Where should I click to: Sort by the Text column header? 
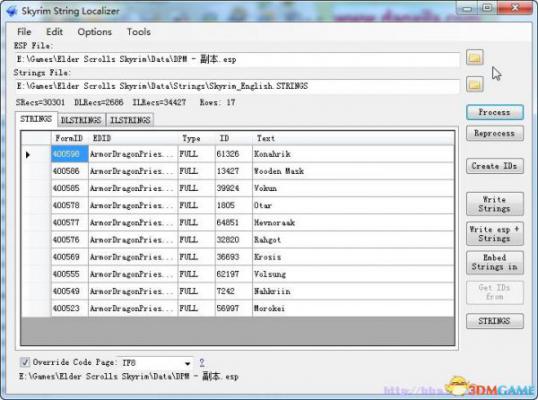click(353, 138)
